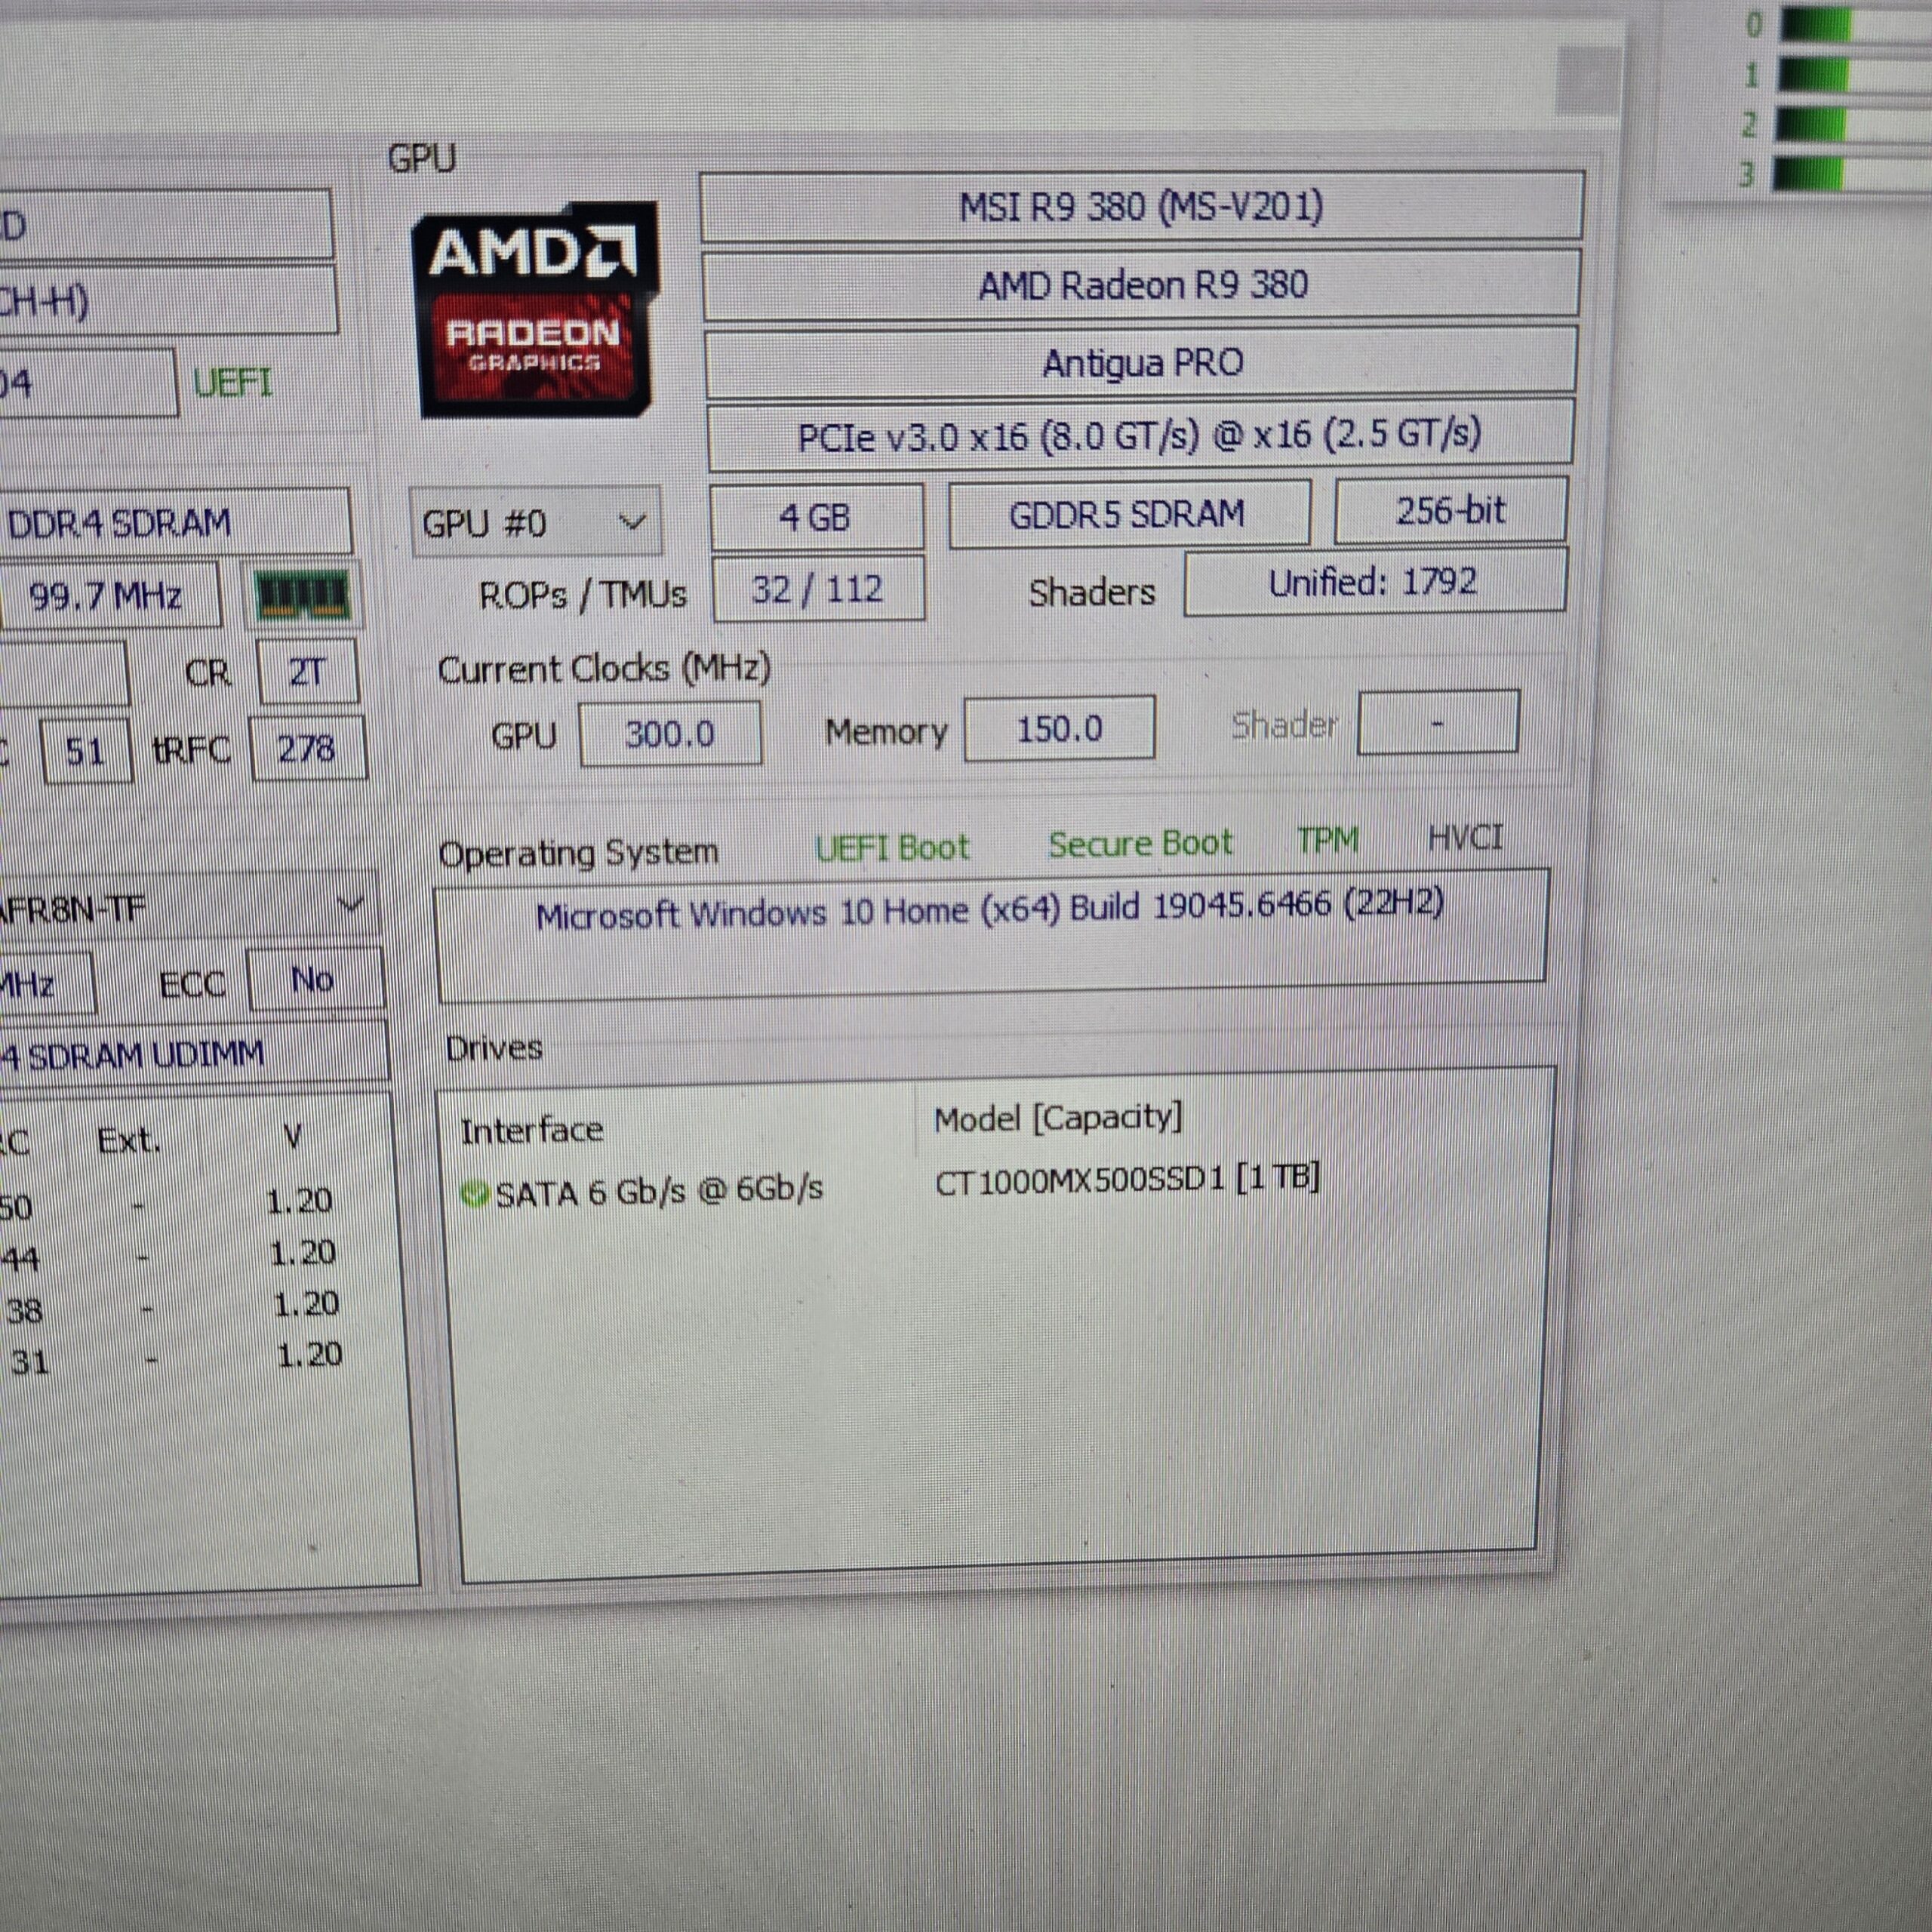Click core 1 usage bar
Image resolution: width=1932 pixels, height=1932 pixels.
tap(1856, 76)
